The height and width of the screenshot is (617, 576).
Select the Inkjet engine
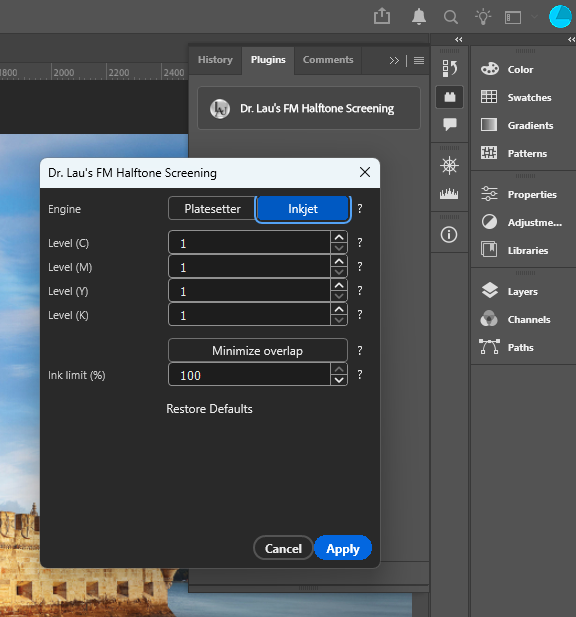[303, 209]
